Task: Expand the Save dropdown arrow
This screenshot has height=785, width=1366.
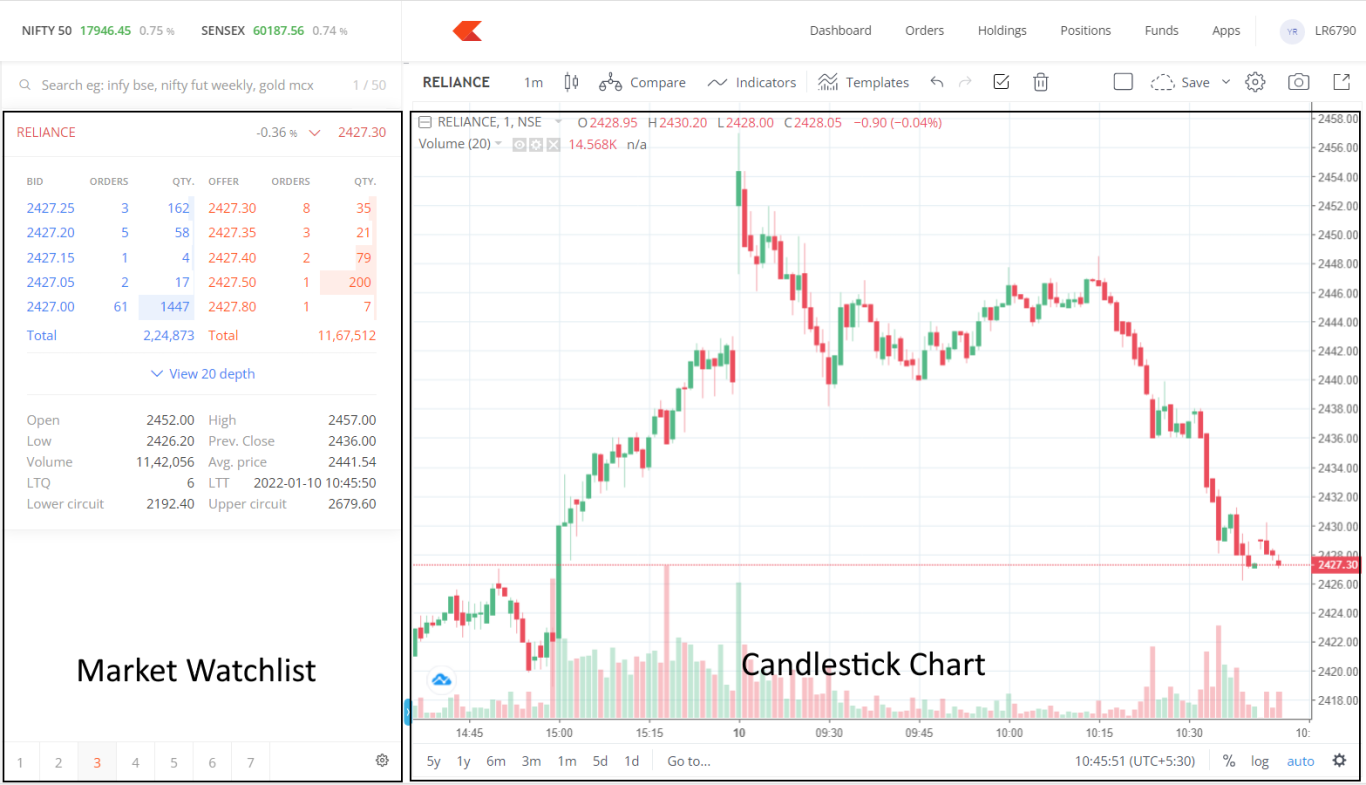Action: (1226, 82)
